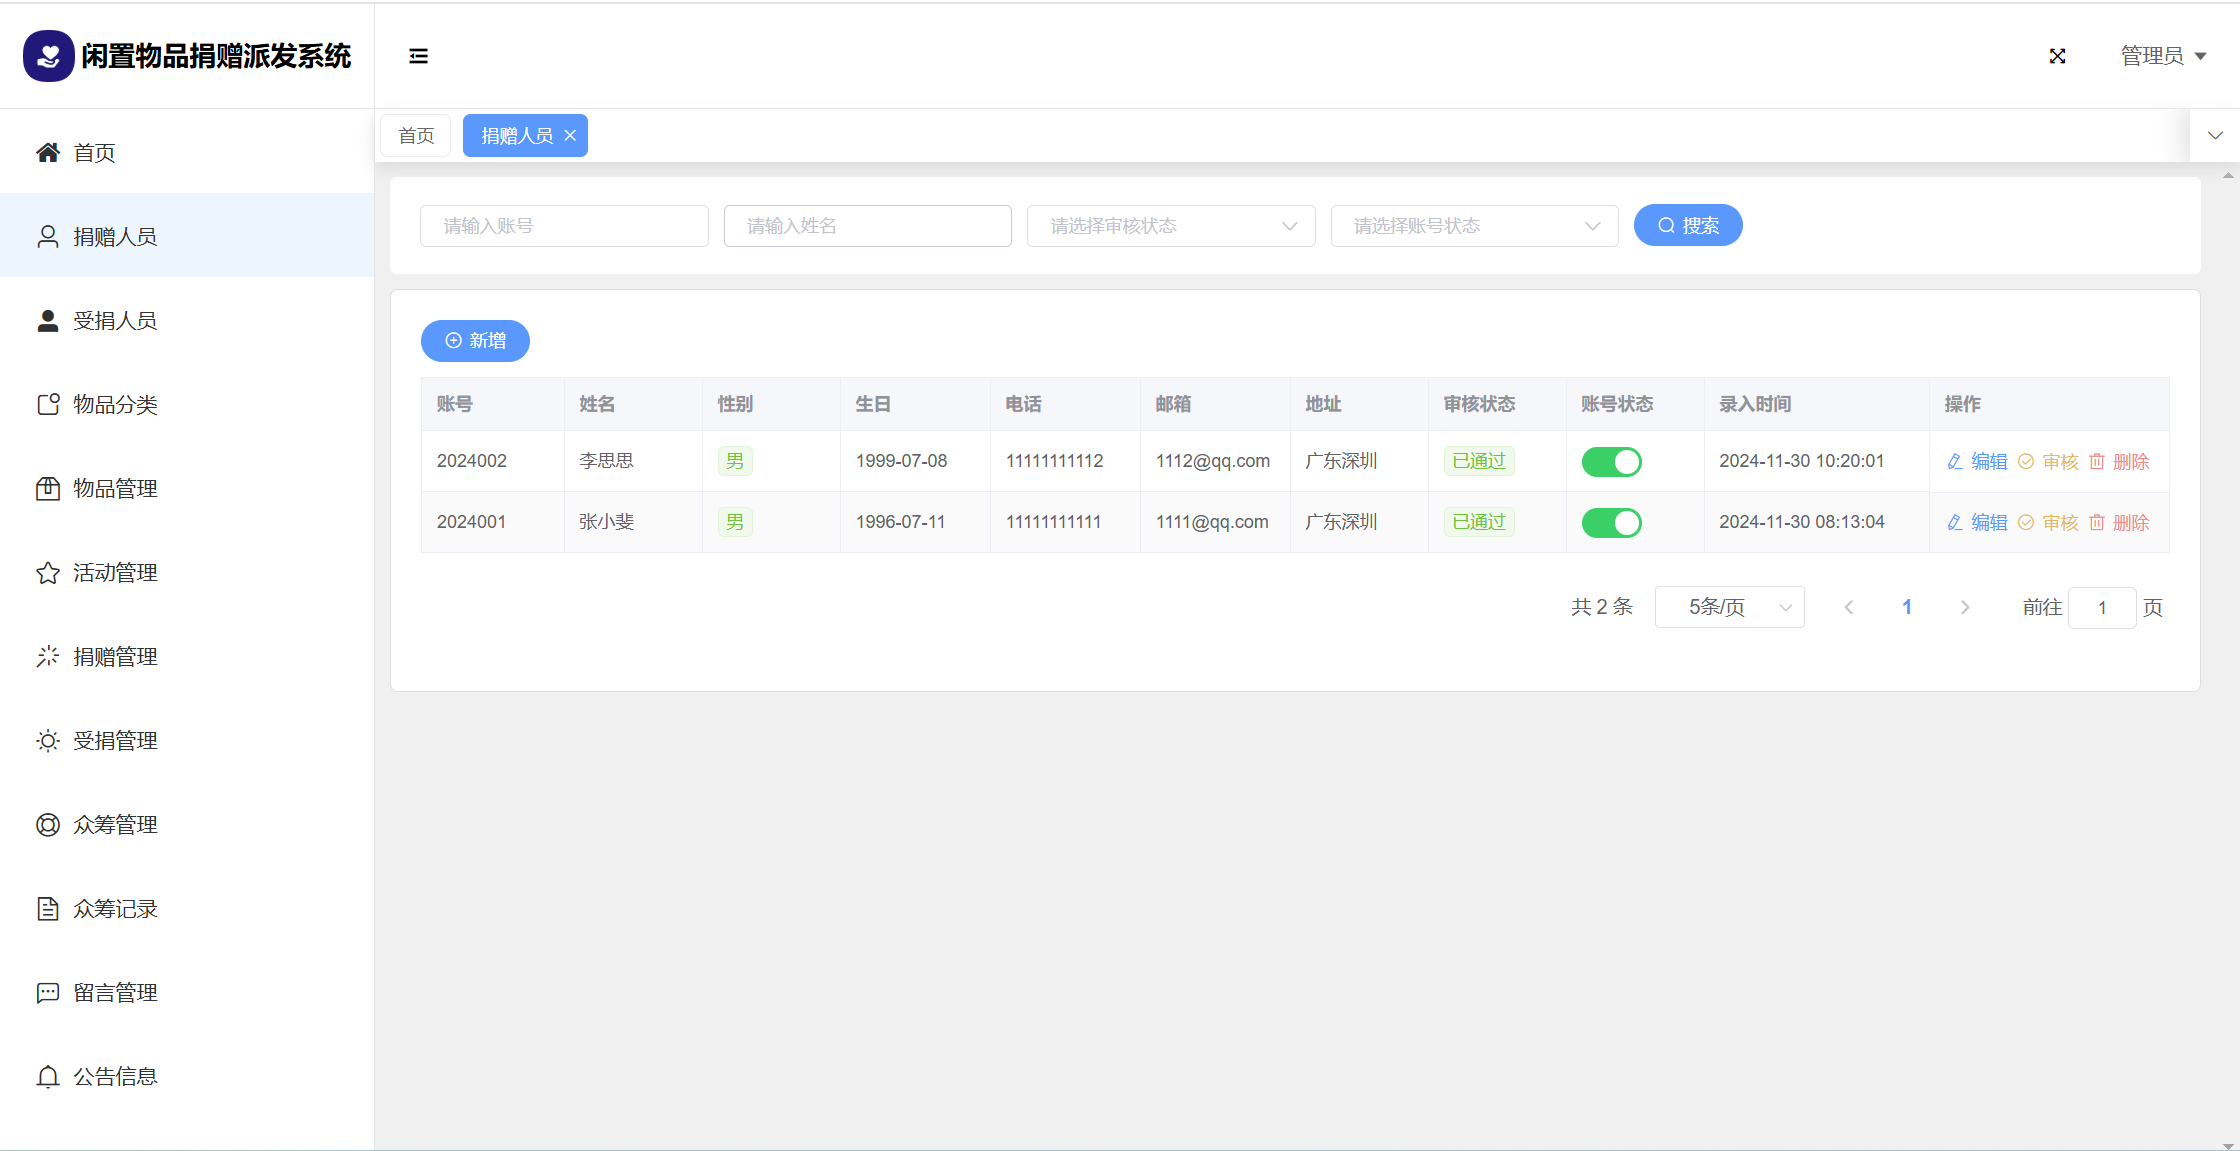Select 受捐人员 in the sidebar
Image resolution: width=2240 pixels, height=1151 pixels.
[x=114, y=321]
